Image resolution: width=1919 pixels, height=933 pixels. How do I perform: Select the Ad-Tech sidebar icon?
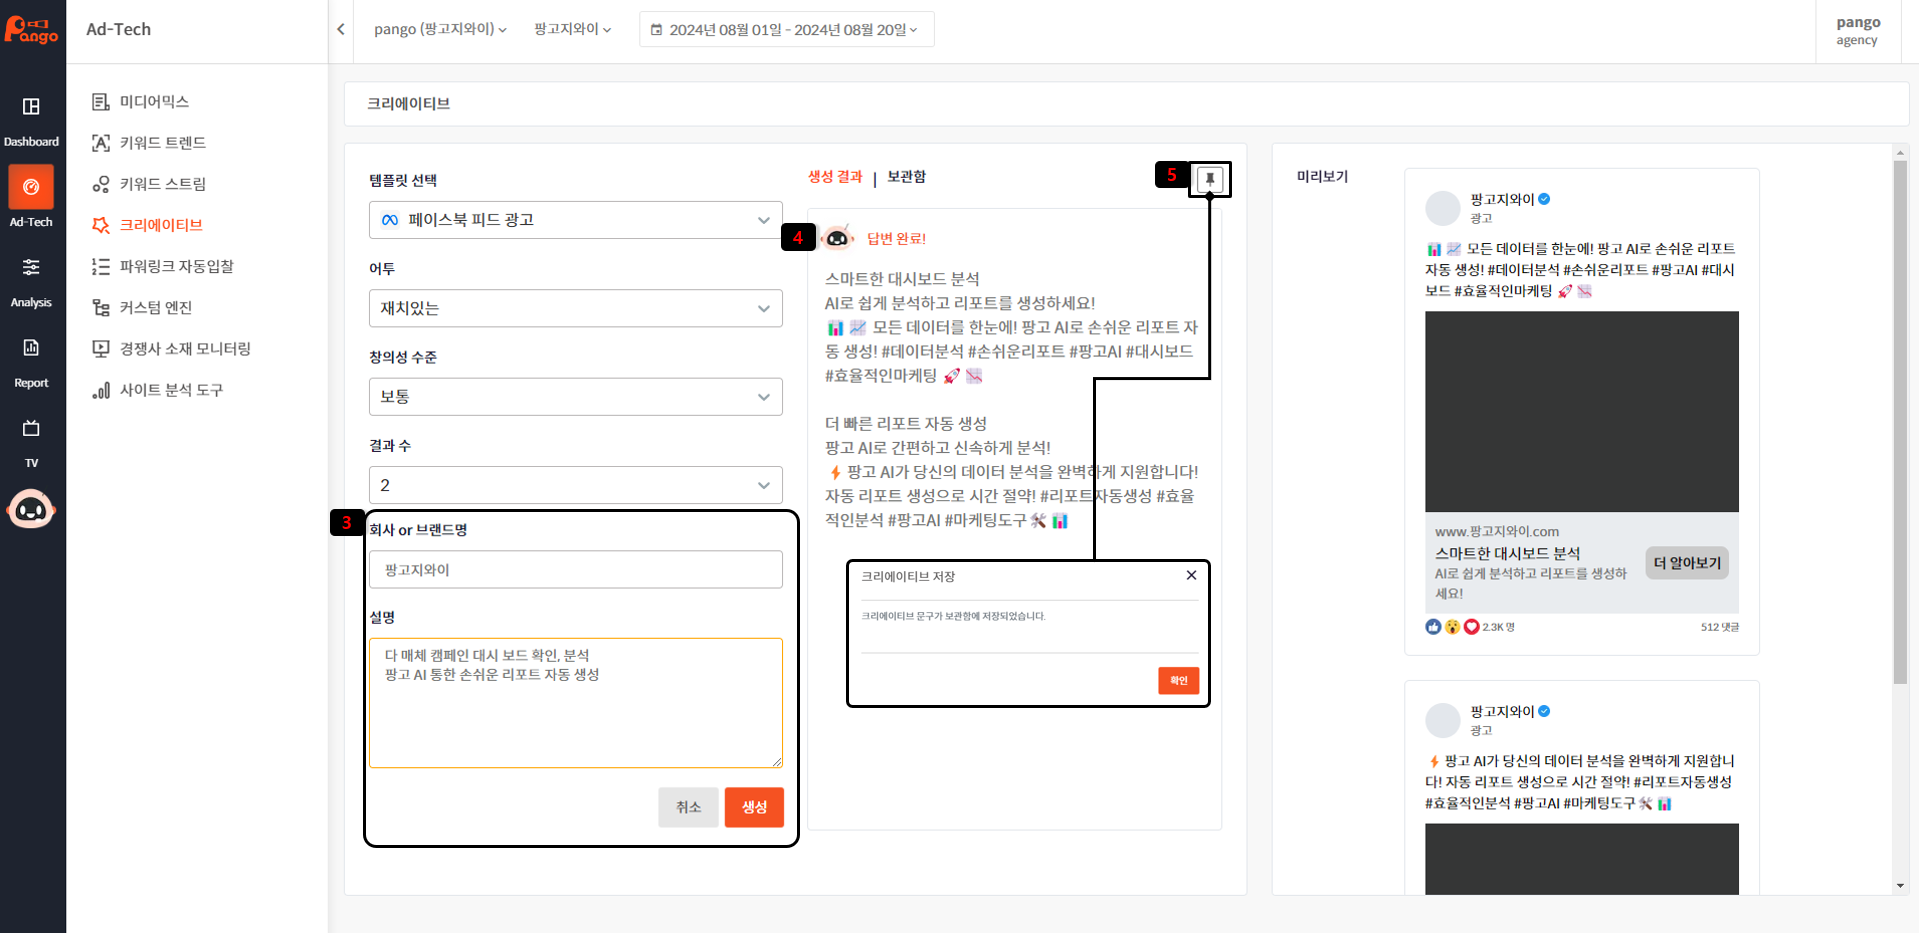tap(31, 187)
